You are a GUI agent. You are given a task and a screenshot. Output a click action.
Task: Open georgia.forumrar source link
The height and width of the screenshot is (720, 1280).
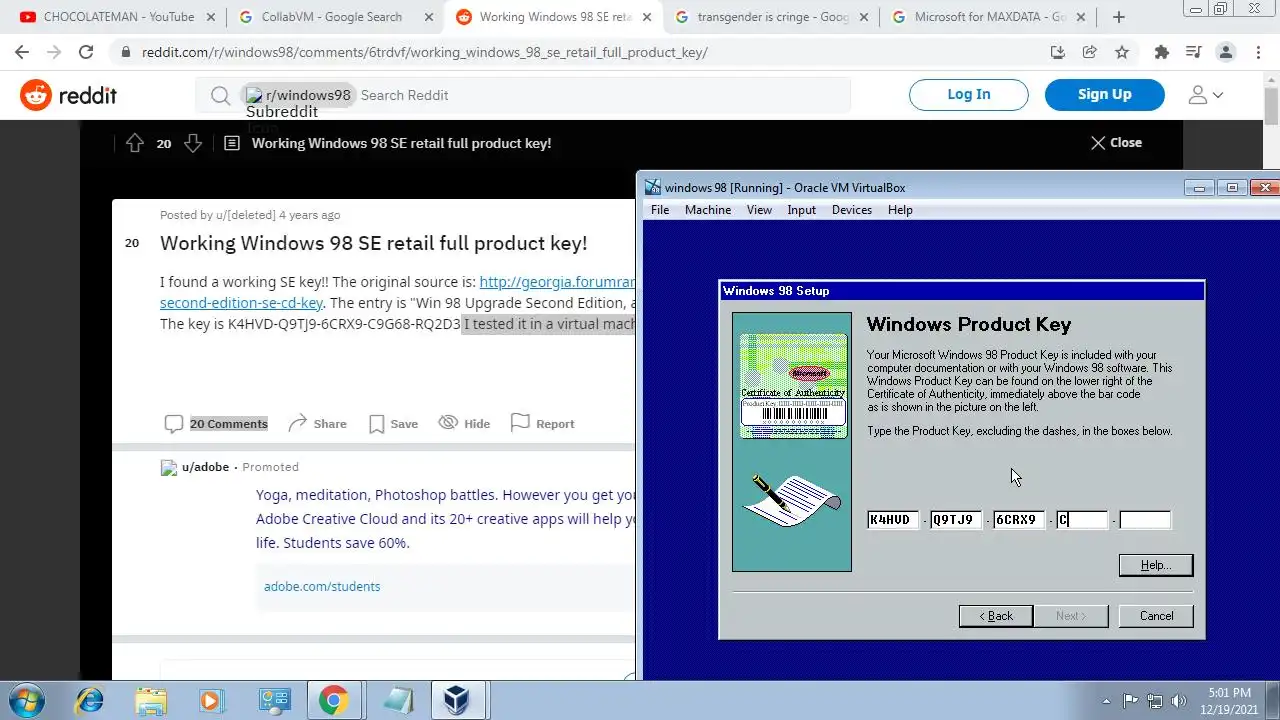point(557,282)
